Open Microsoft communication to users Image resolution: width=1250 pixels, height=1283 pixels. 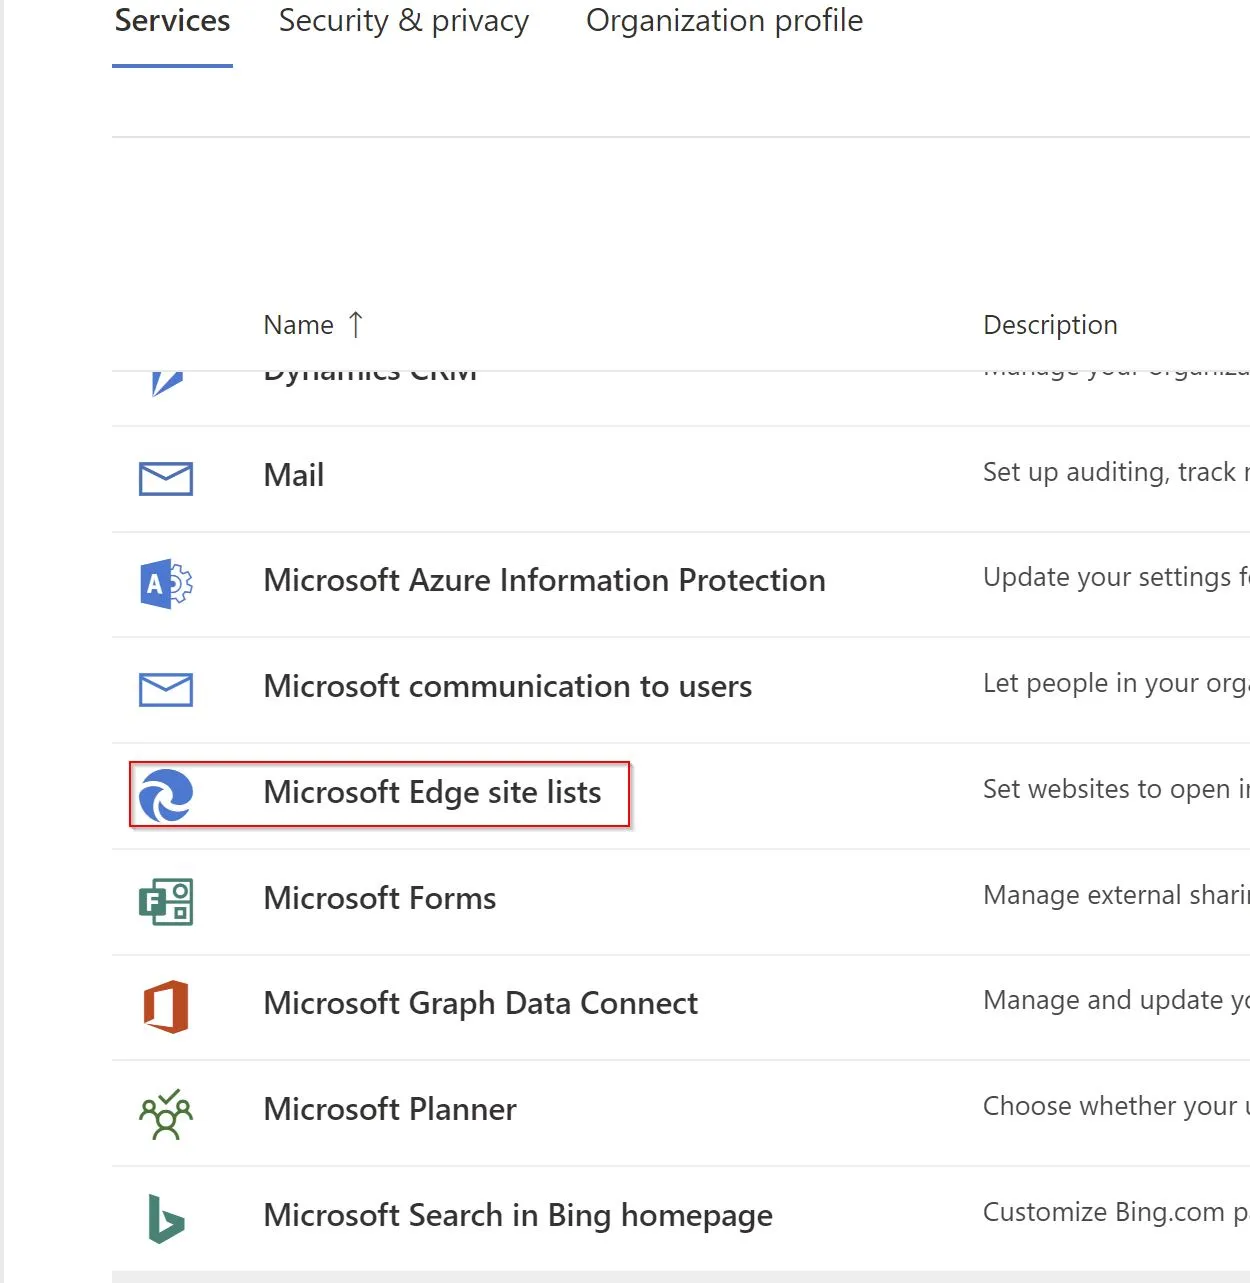point(507,686)
